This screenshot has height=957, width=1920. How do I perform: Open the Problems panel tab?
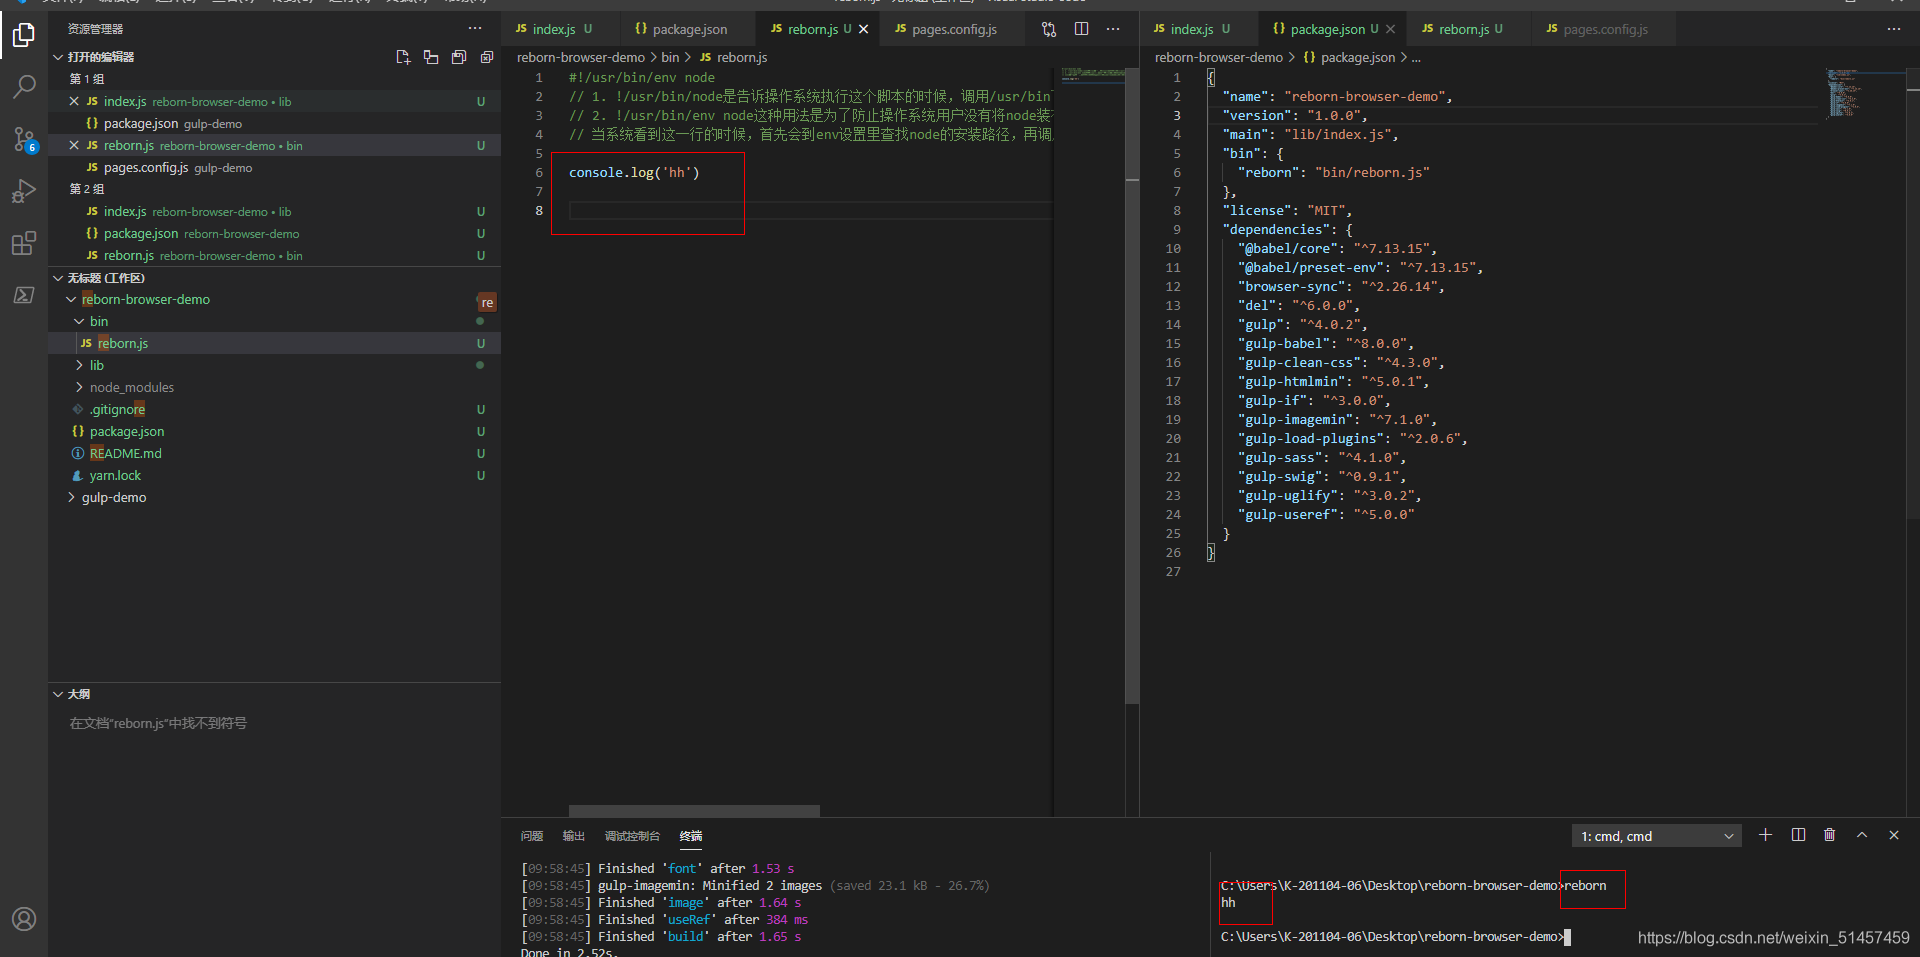point(532,836)
